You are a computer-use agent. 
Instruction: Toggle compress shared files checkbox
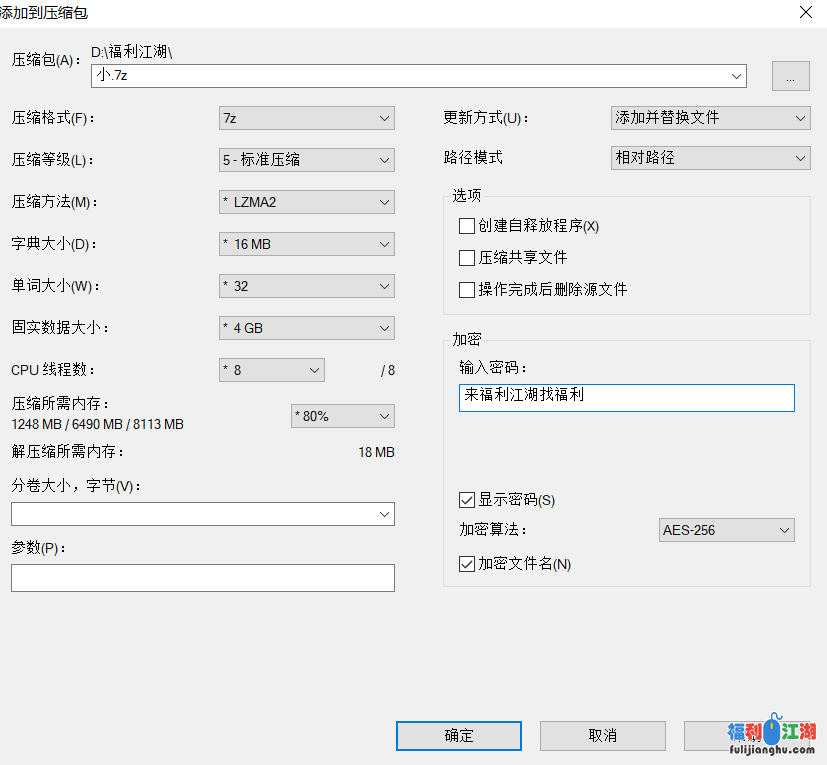click(467, 258)
